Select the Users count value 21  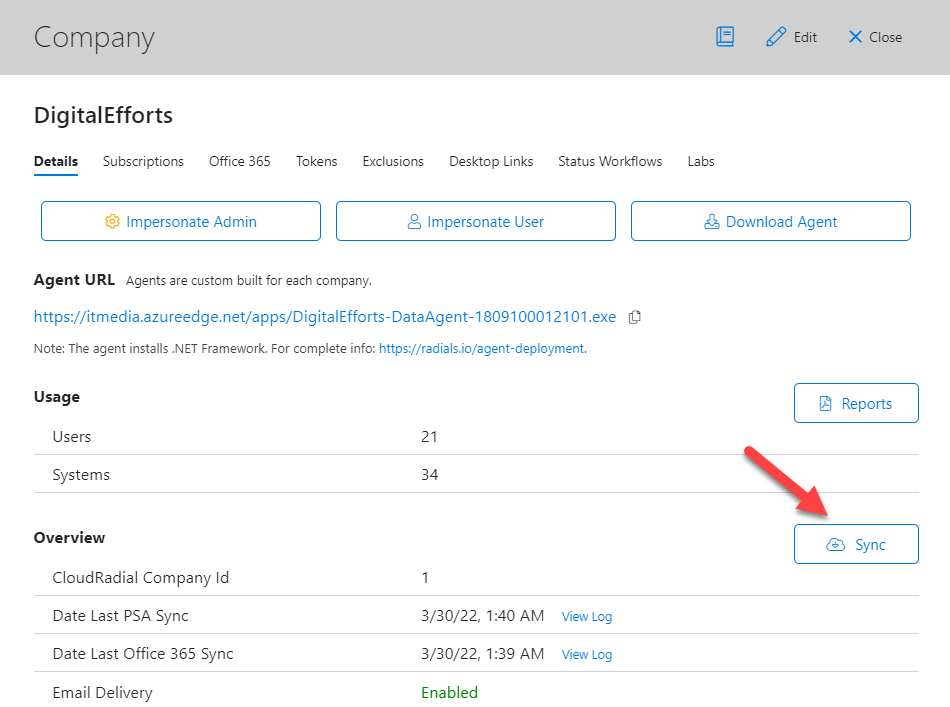pyautogui.click(x=429, y=437)
